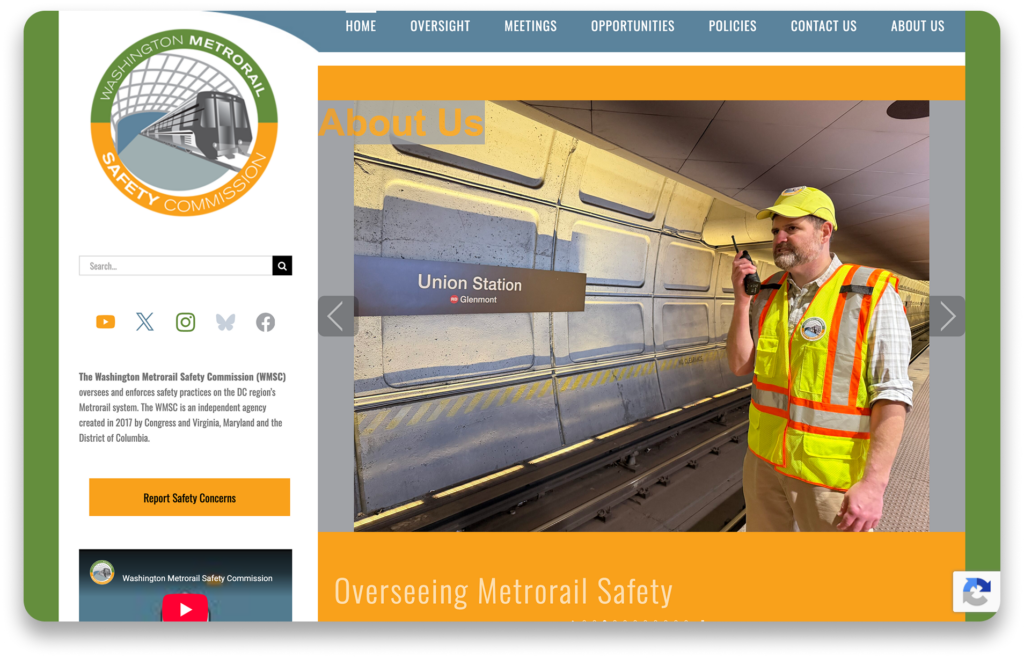Viewport: 1024px width, 658px height.
Task: Open the Contact Us menu item
Action: coord(824,26)
